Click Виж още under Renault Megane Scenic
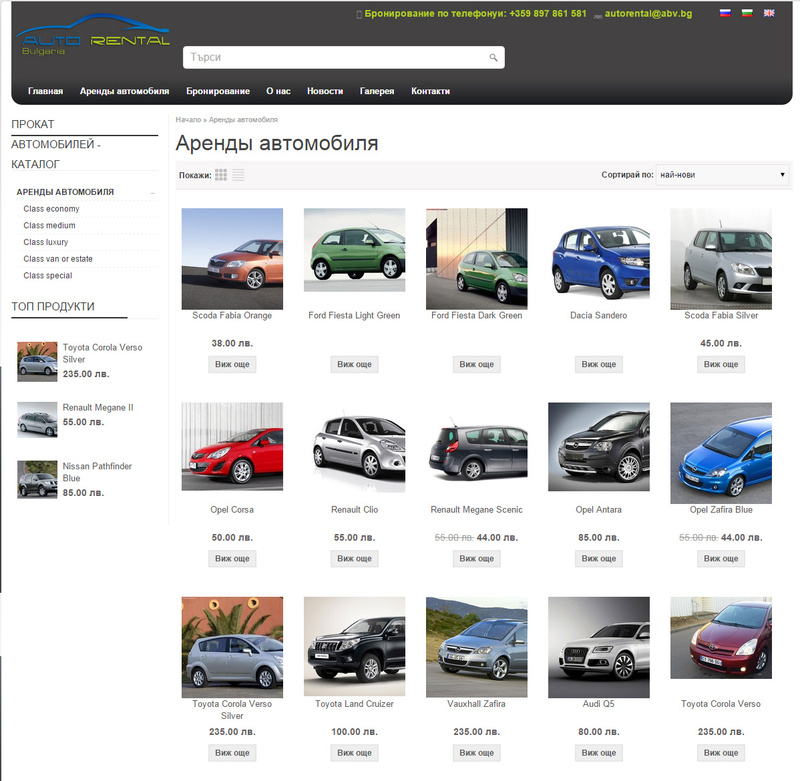The height and width of the screenshot is (781, 800). click(x=477, y=559)
